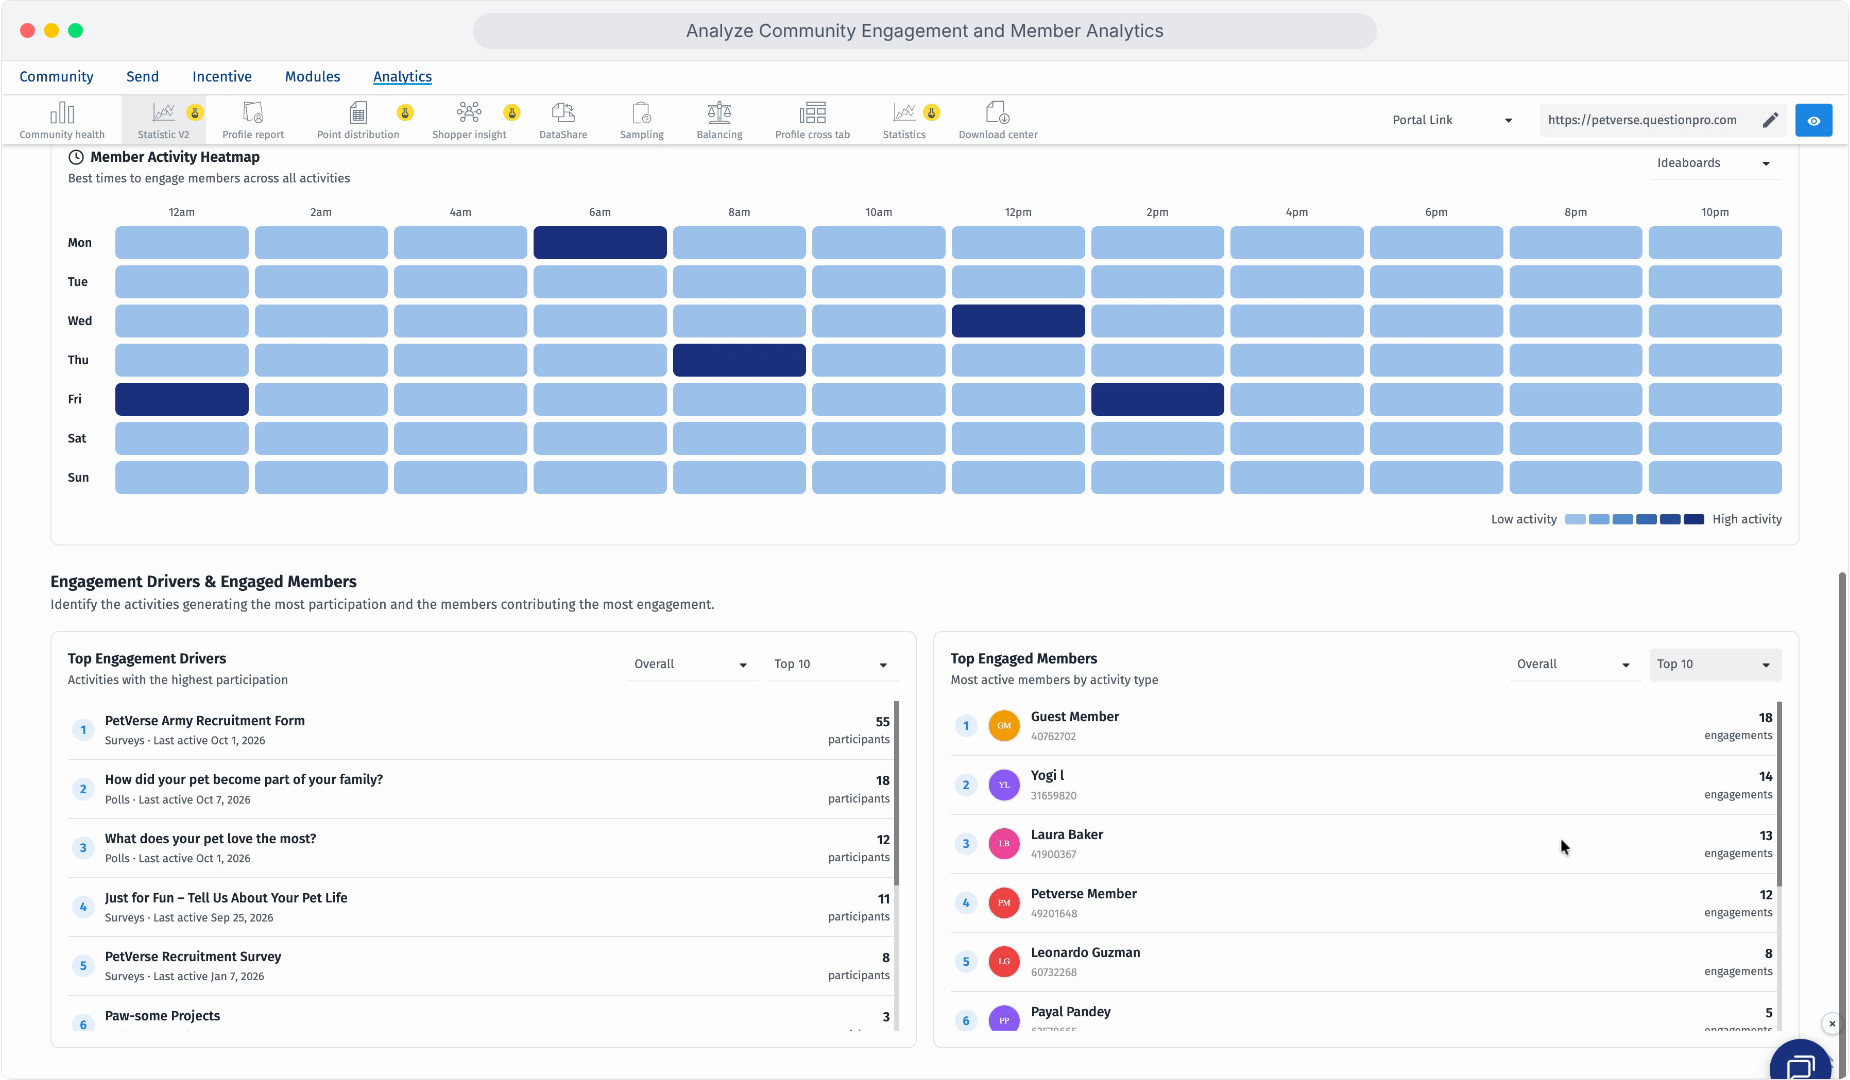Switch to Send tab
Screen dimensions: 1850x1080
coord(142,77)
